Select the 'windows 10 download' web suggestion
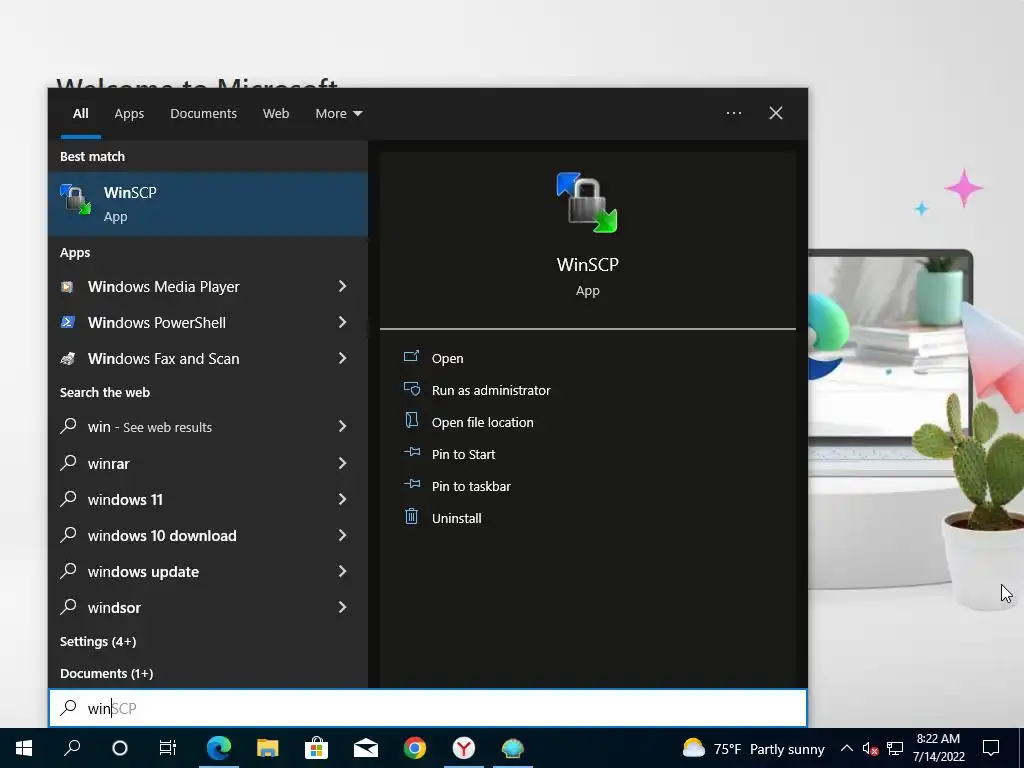Screen dimensions: 1024x768 pos(162,536)
